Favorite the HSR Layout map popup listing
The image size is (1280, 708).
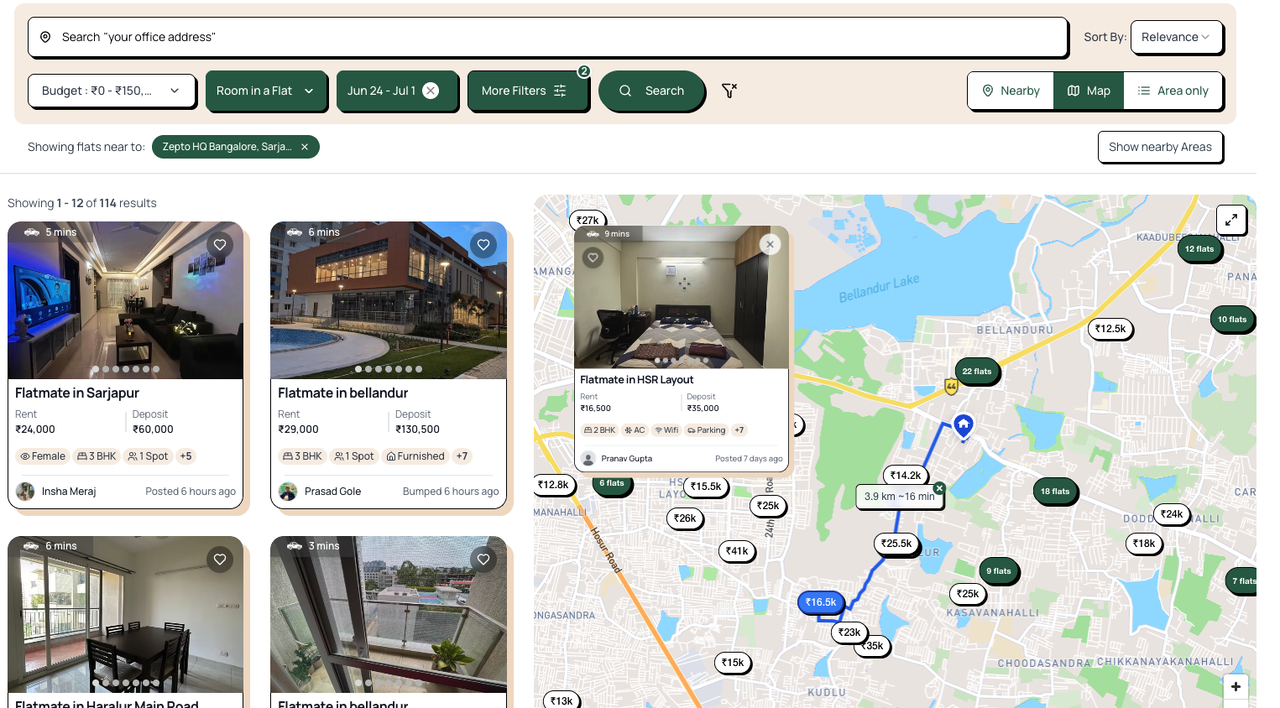pos(593,258)
